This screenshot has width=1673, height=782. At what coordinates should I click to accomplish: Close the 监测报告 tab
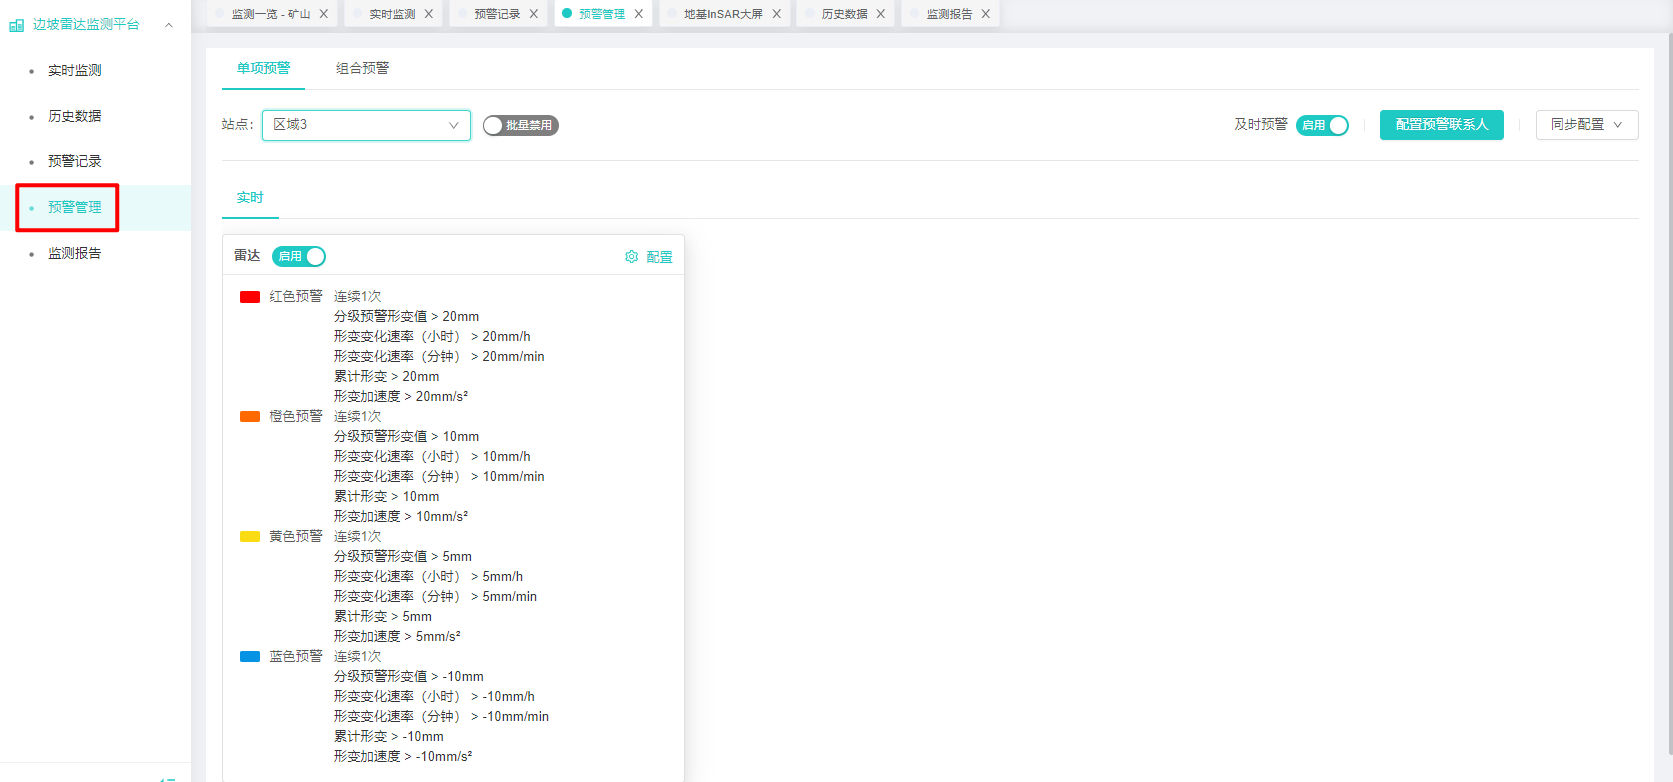pyautogui.click(x=986, y=14)
